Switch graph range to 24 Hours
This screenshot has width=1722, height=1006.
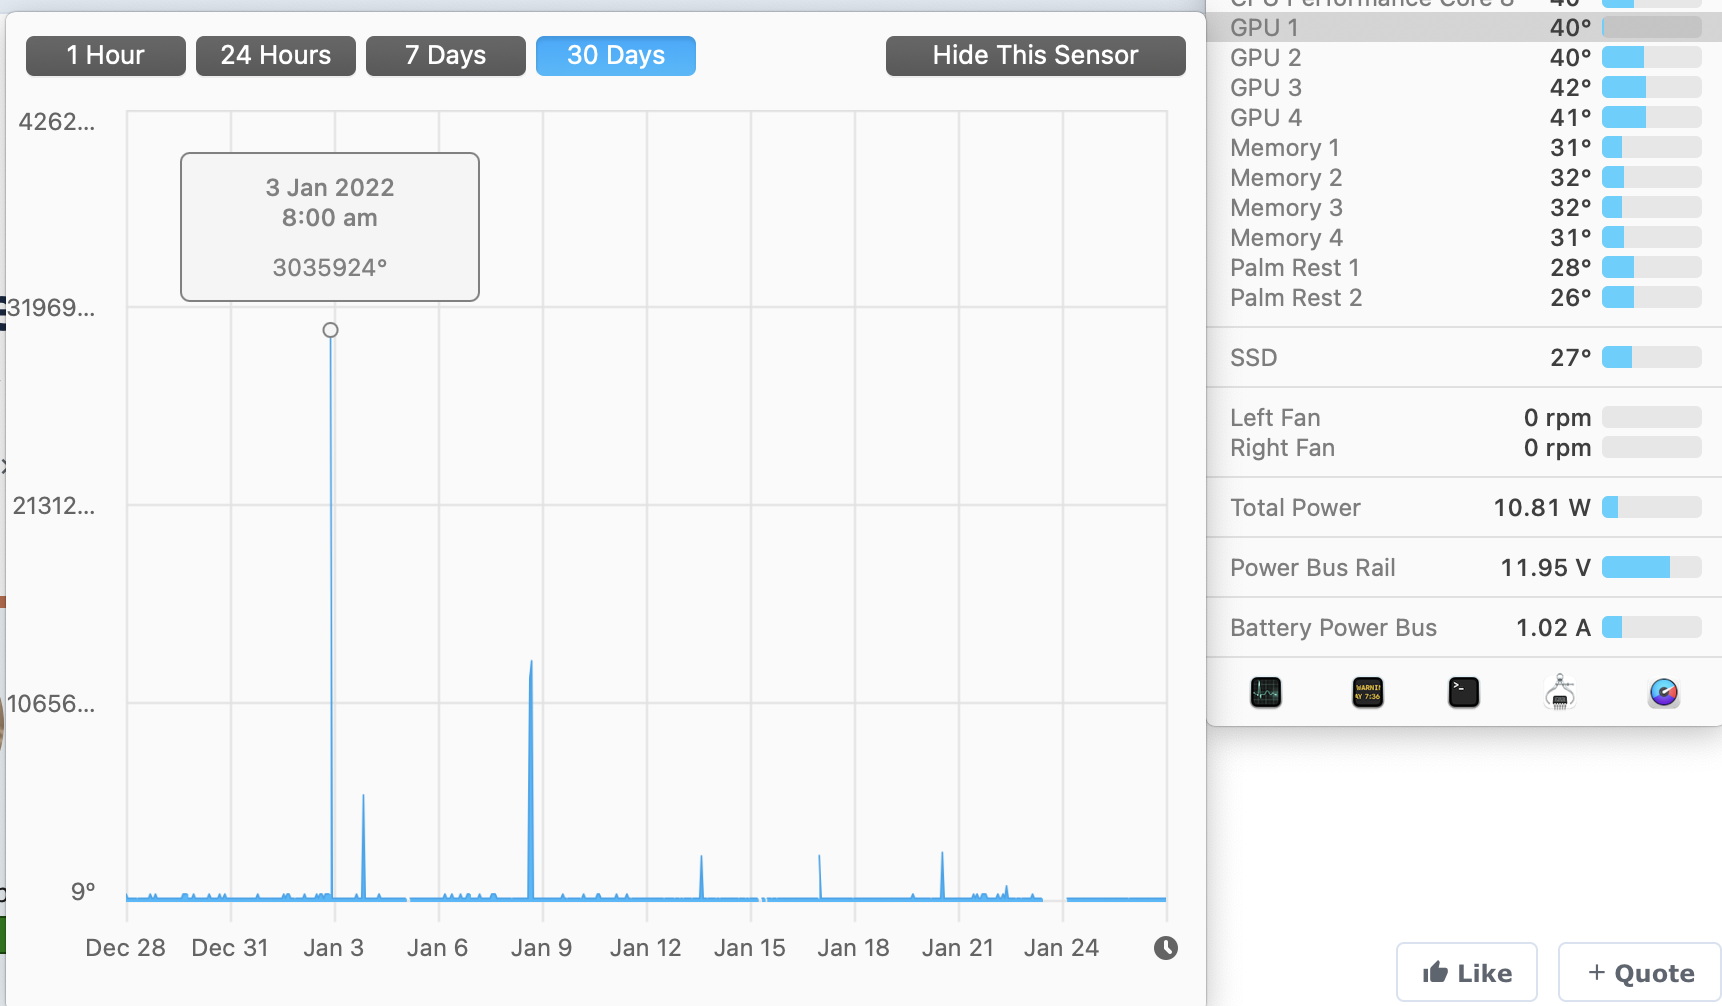[276, 55]
